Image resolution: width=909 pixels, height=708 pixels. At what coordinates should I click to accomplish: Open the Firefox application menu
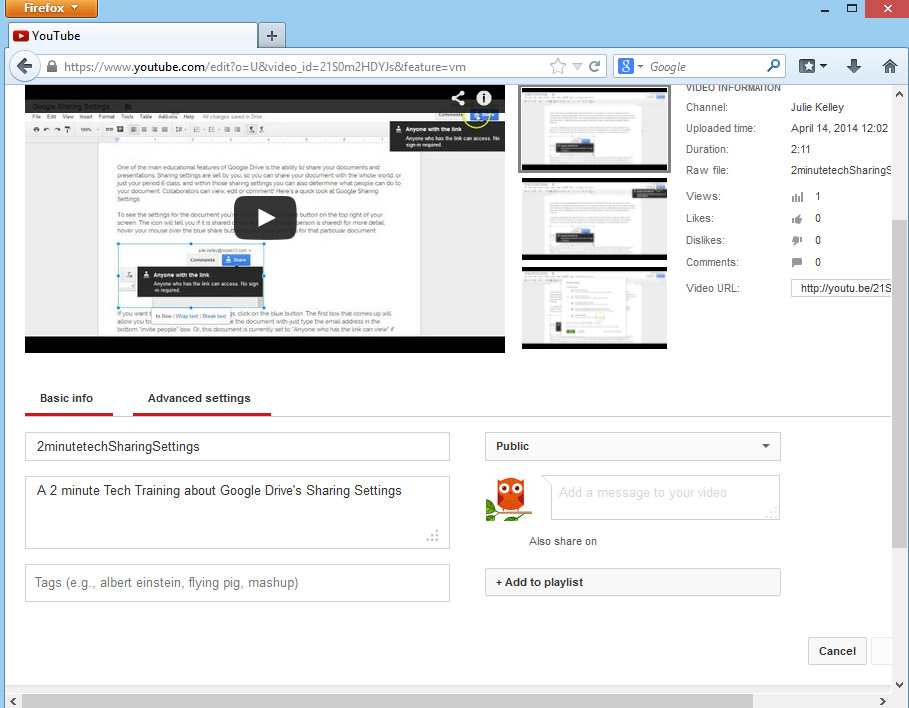click(51, 8)
